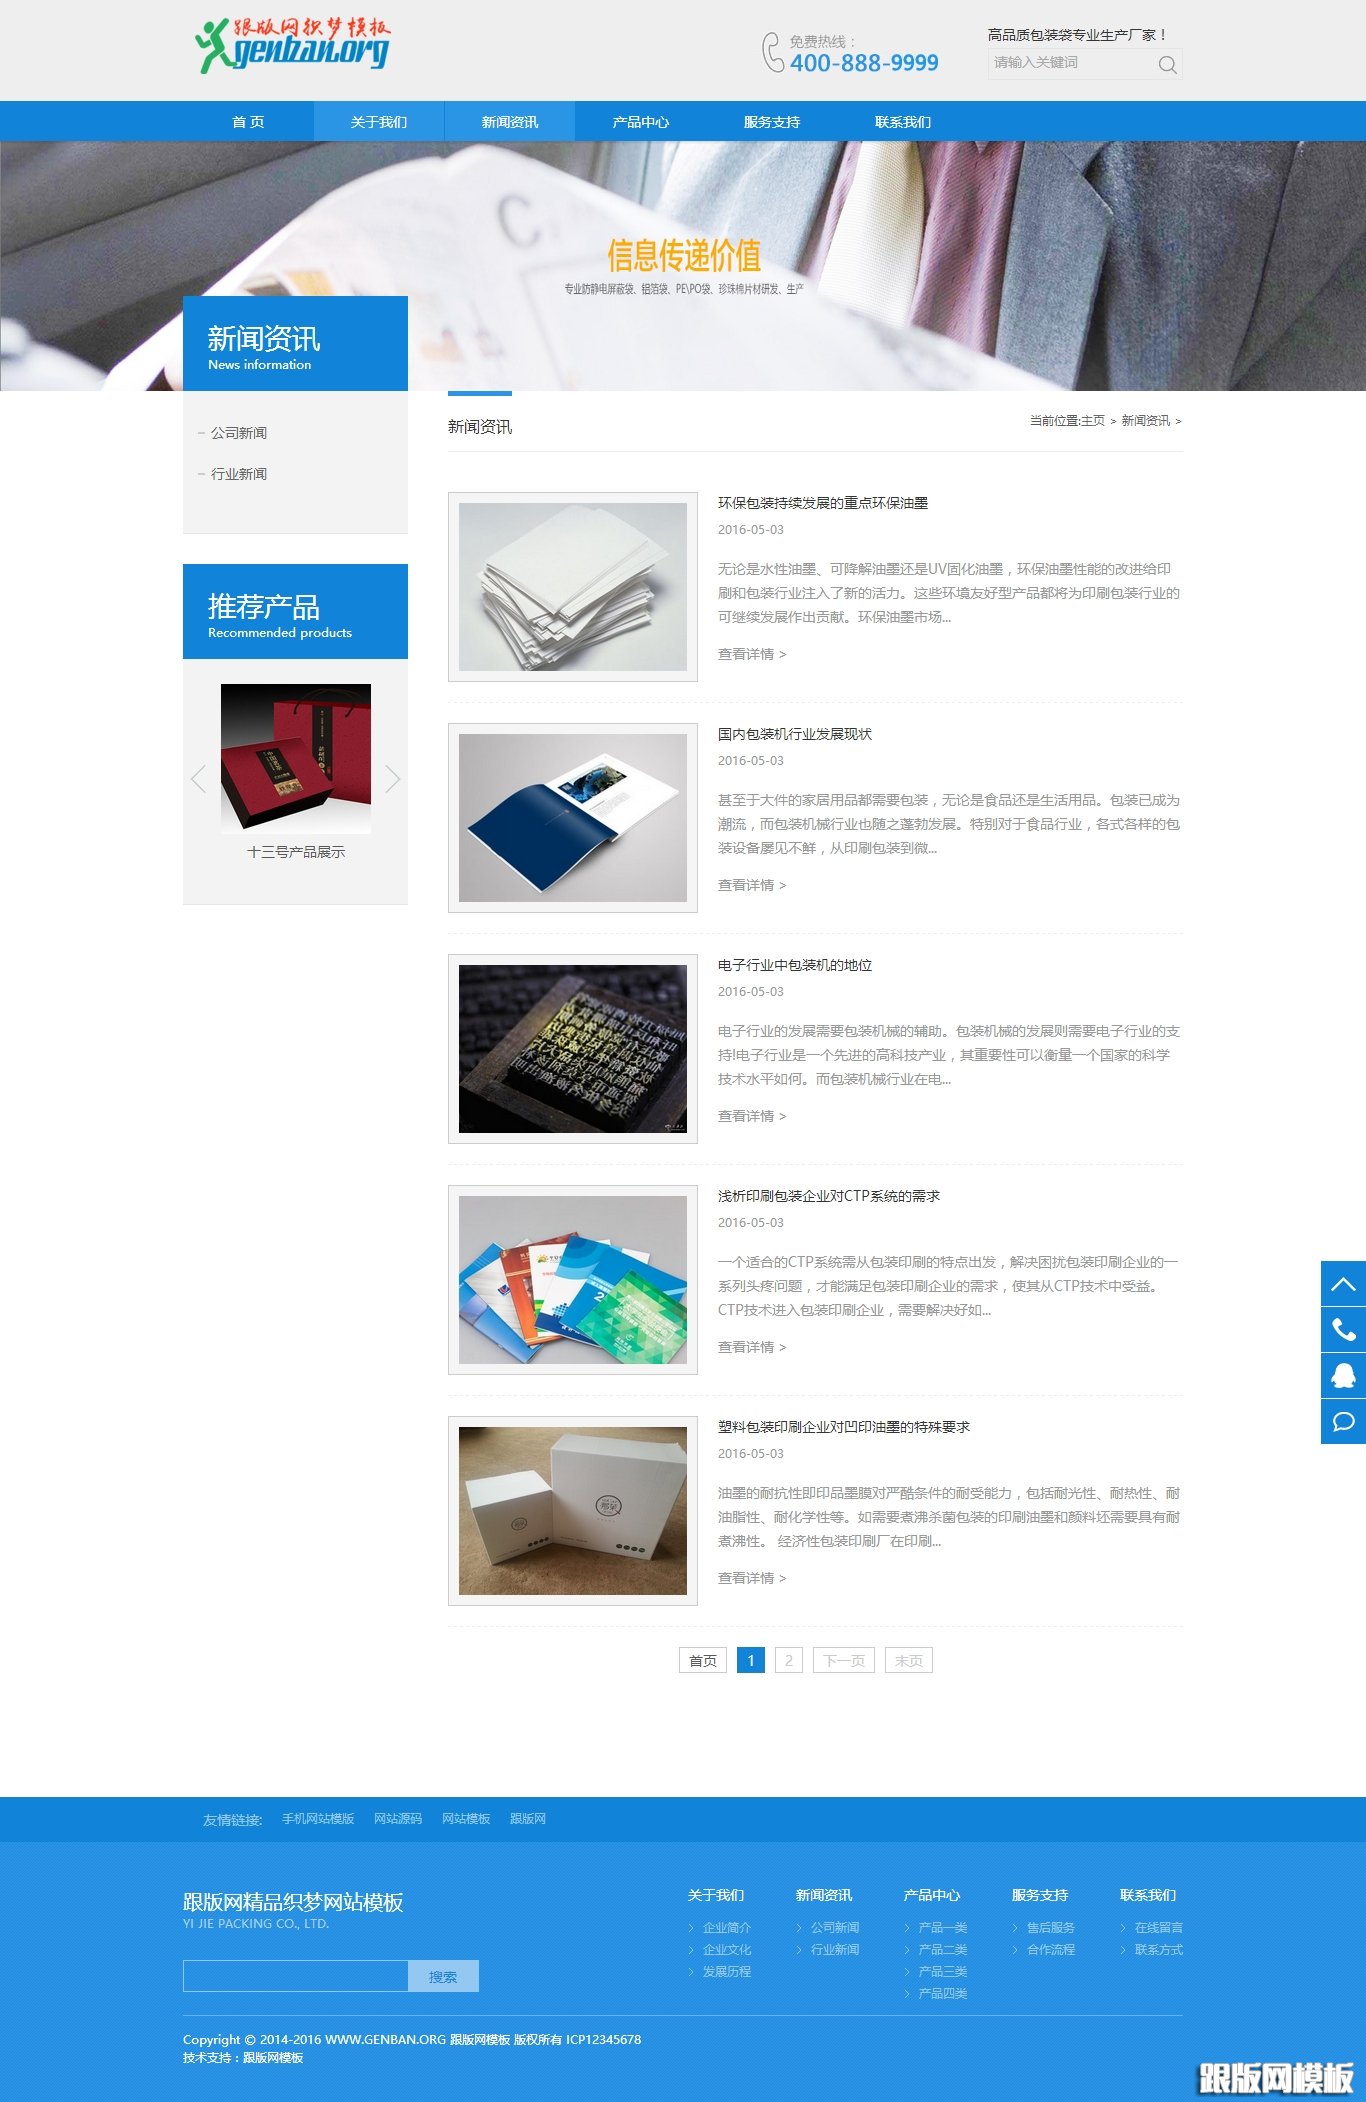Click friend link 网站模板
This screenshot has width=1366, height=2102.
pyautogui.click(x=466, y=1819)
